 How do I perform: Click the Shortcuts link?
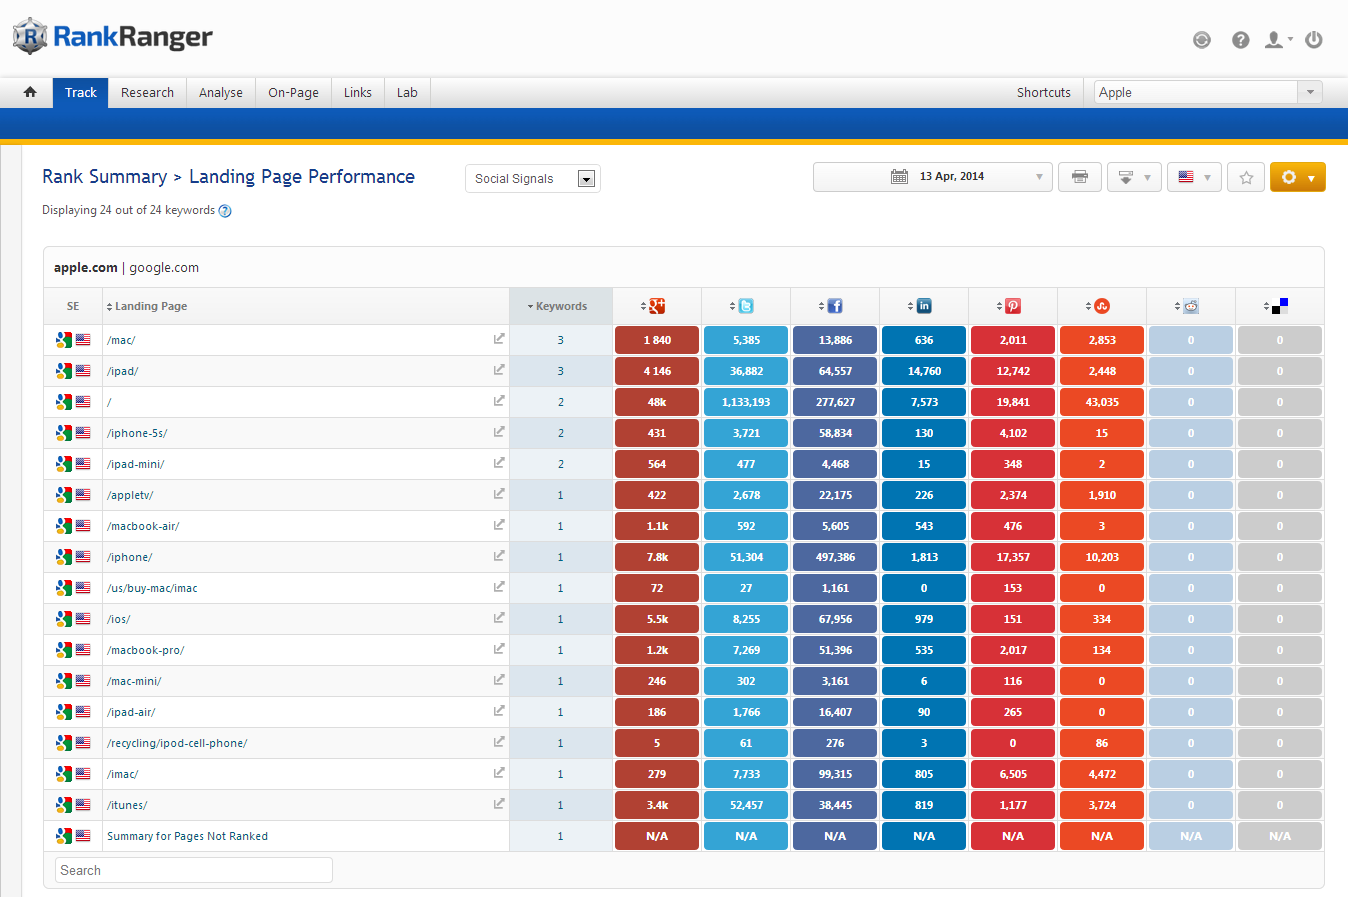click(x=1043, y=92)
